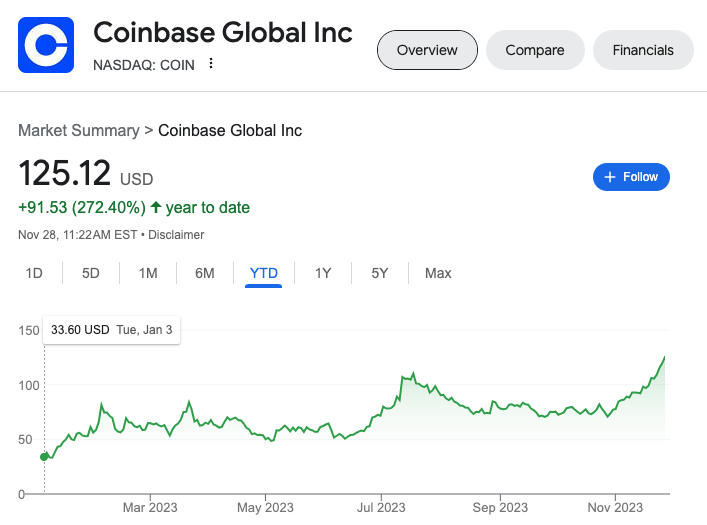Click the Coinbase logo icon
Image resolution: width=707 pixels, height=525 pixels.
46,45
